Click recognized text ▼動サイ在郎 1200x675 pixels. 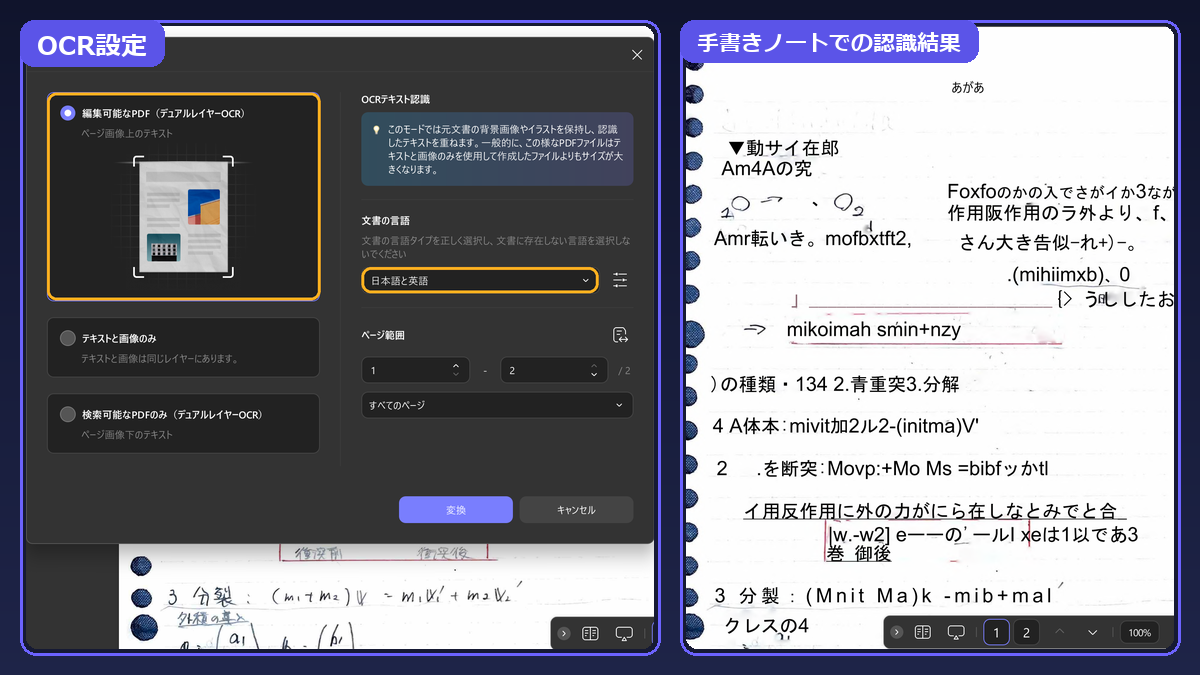click(784, 149)
